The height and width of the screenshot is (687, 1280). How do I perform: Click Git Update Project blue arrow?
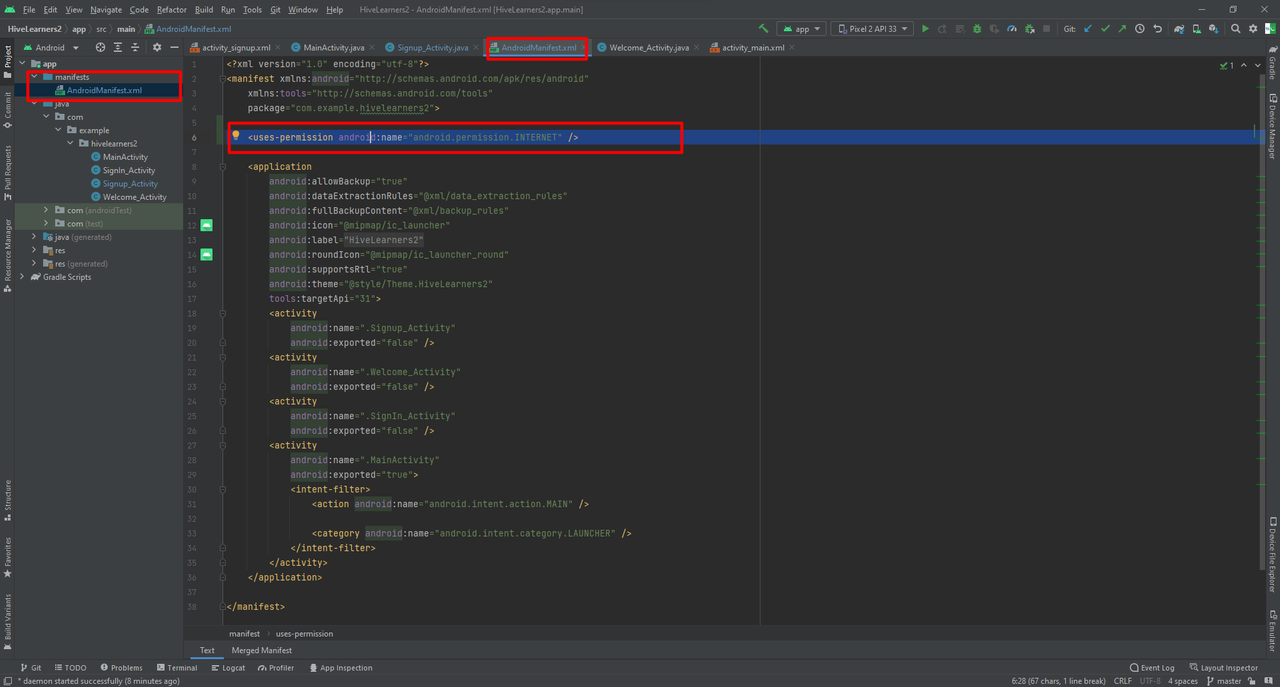(1088, 29)
